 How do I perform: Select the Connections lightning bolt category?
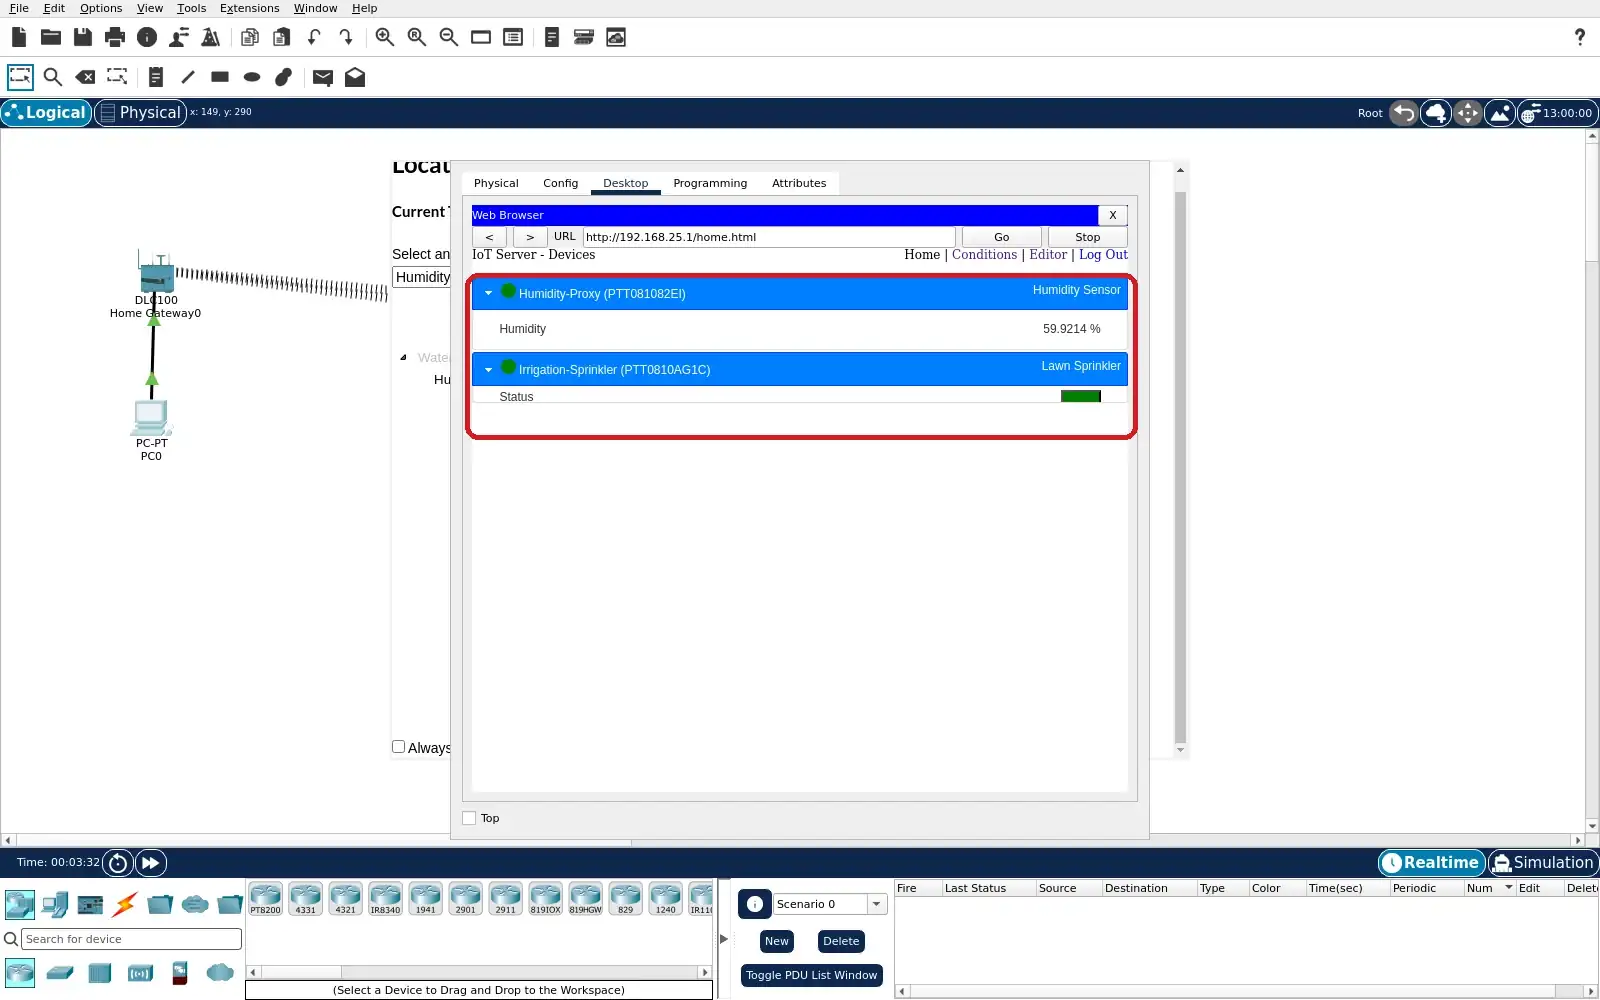pos(125,905)
